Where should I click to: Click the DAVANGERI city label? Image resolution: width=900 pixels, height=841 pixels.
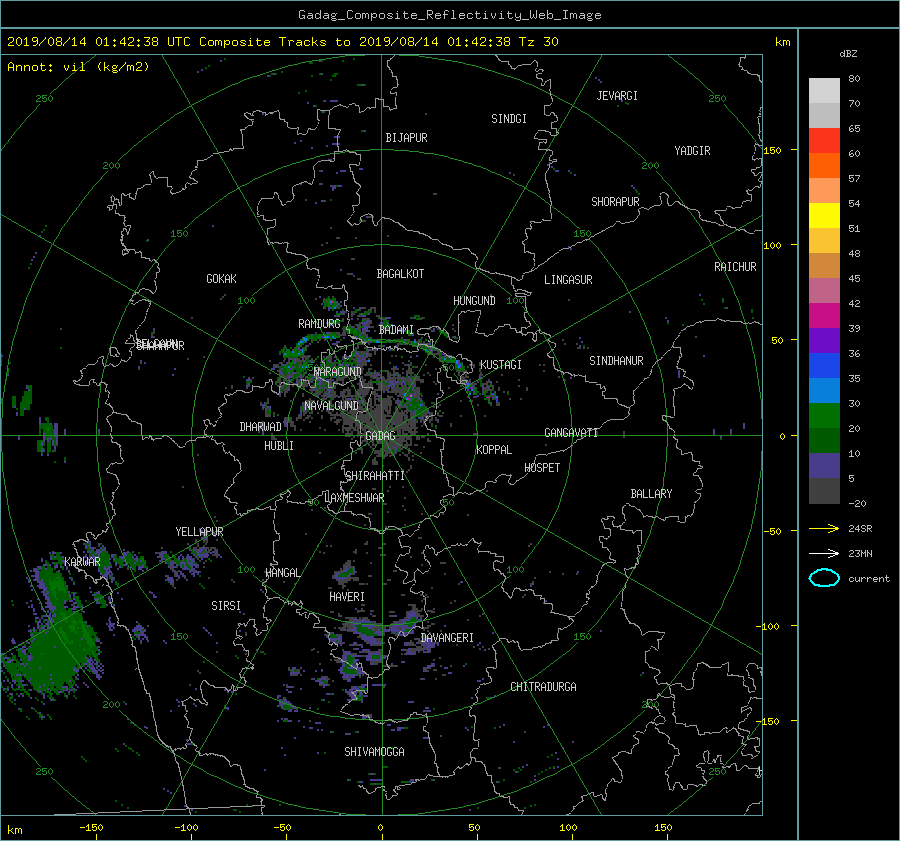click(x=447, y=638)
